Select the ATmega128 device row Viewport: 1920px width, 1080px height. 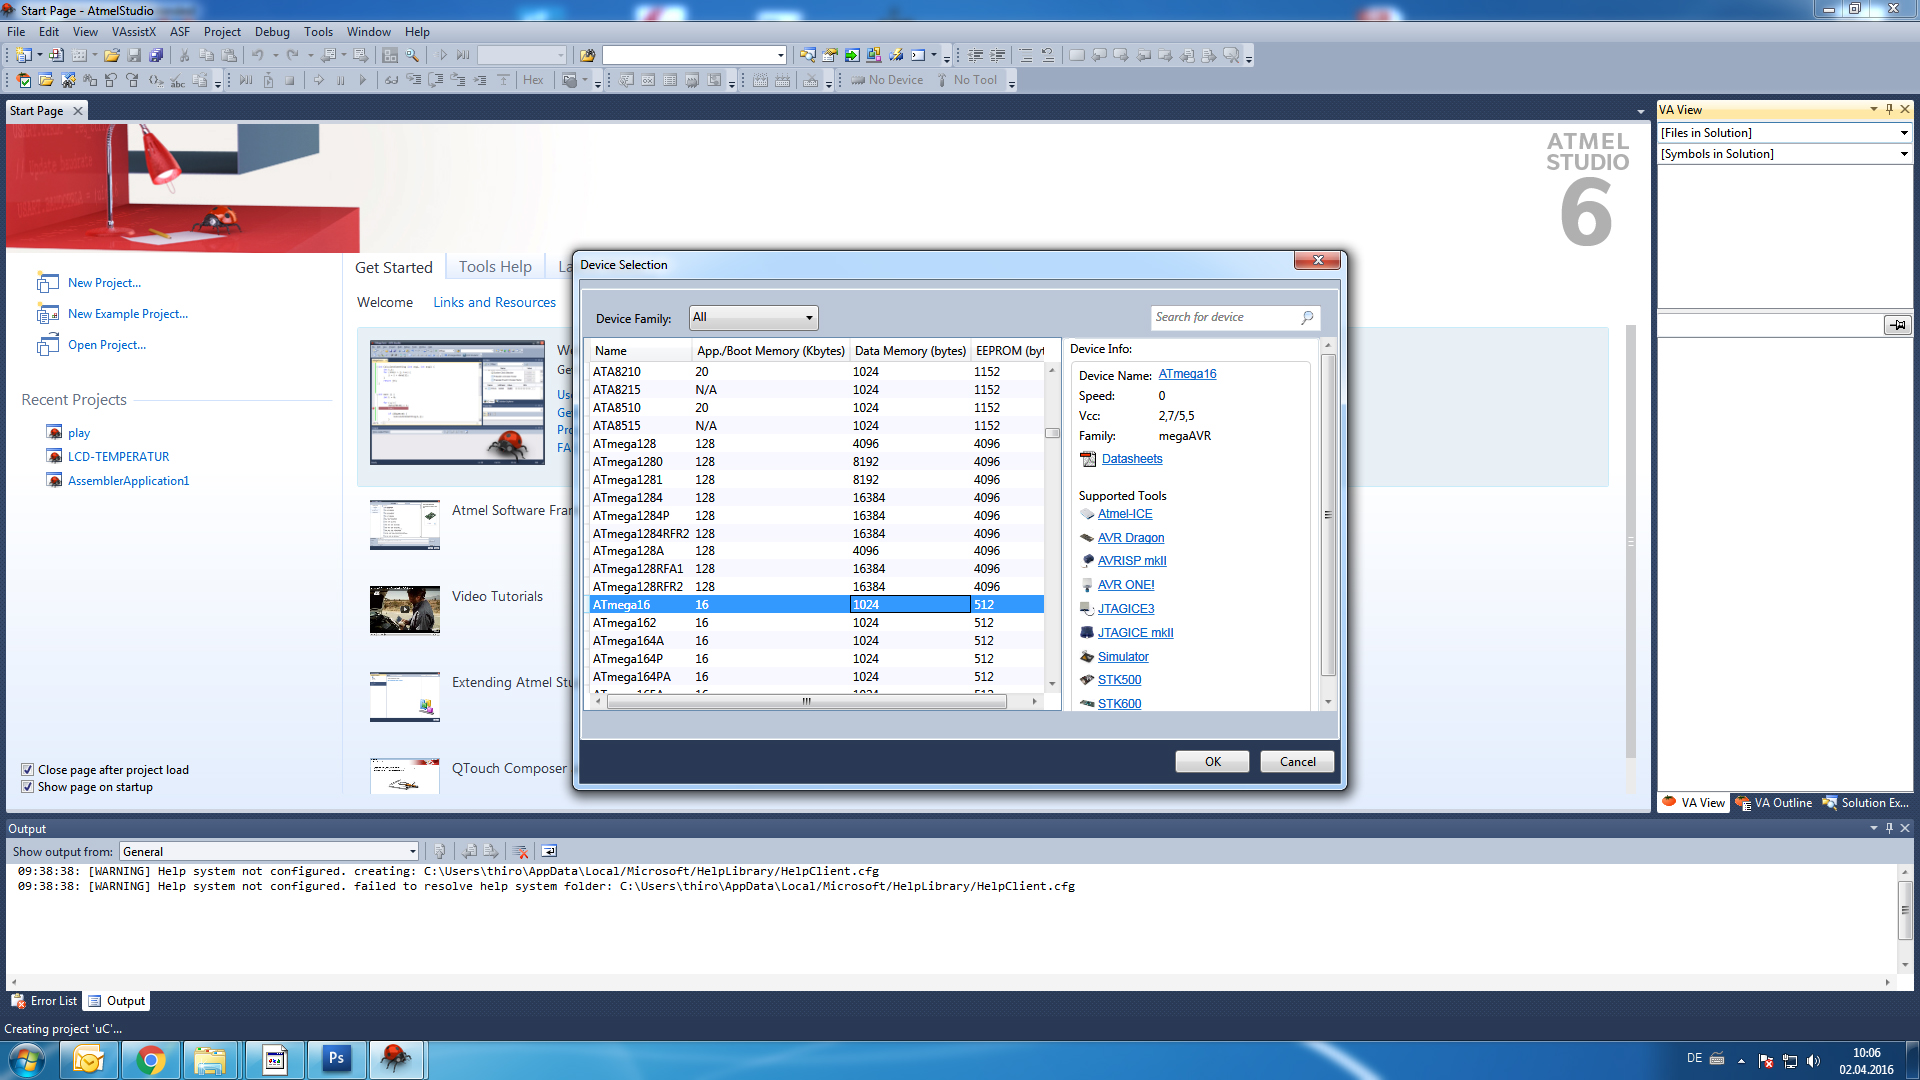point(815,444)
